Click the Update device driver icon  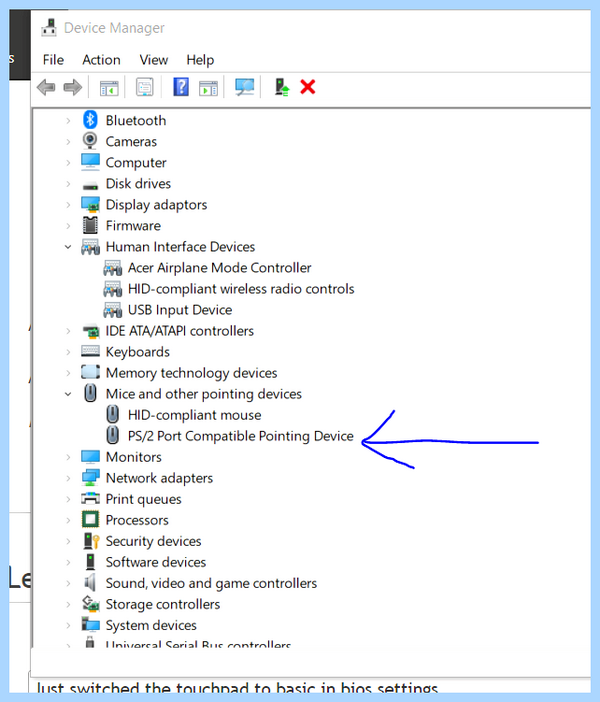(282, 87)
